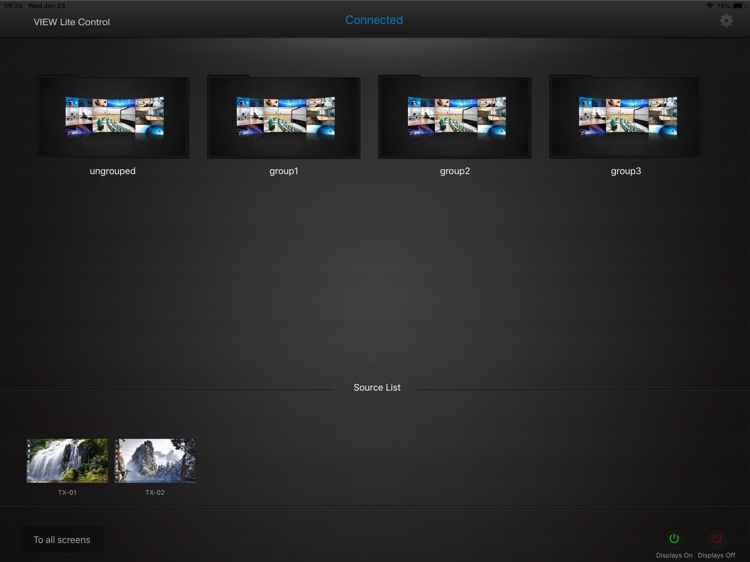Click the TX-01 source label
This screenshot has width=750, height=562.
[67, 492]
